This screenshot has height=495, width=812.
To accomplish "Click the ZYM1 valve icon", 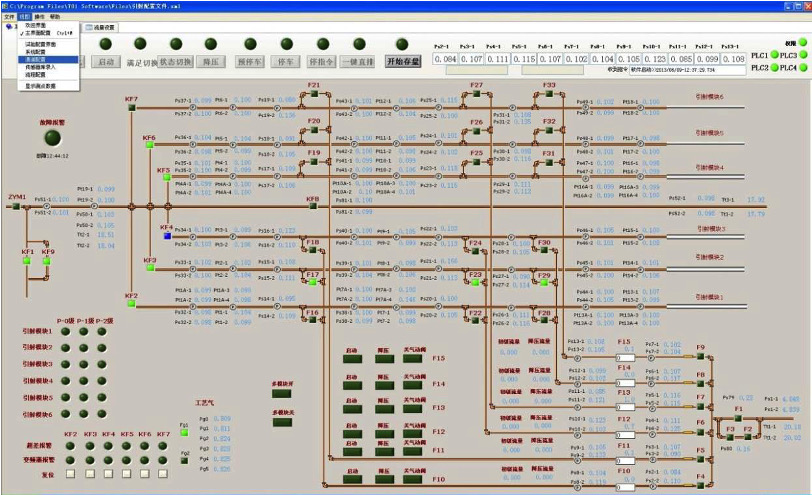I will coord(17,207).
